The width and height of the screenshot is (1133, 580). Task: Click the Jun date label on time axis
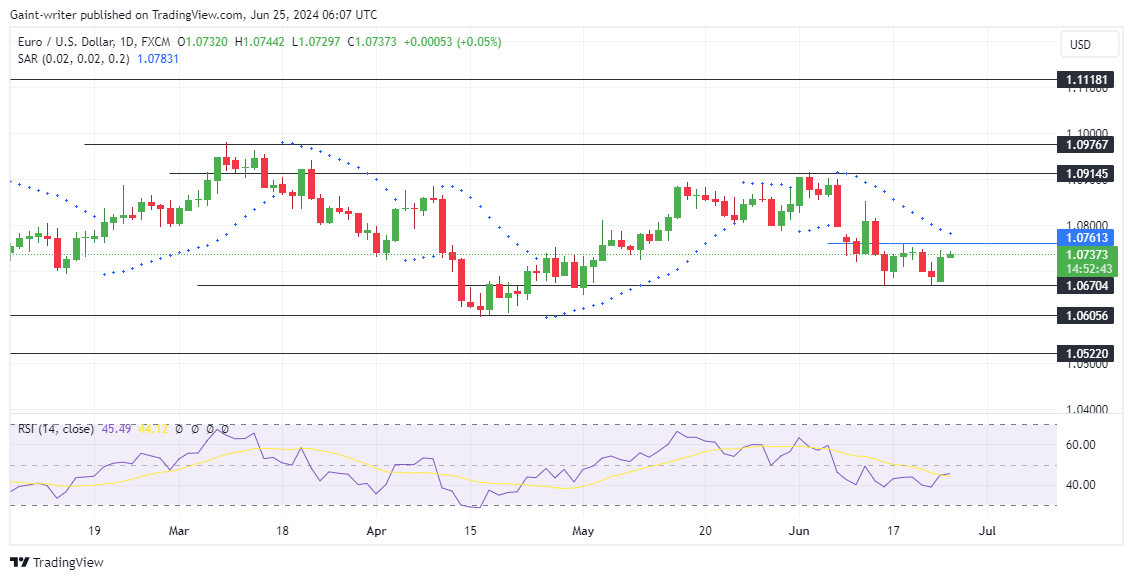tap(798, 531)
